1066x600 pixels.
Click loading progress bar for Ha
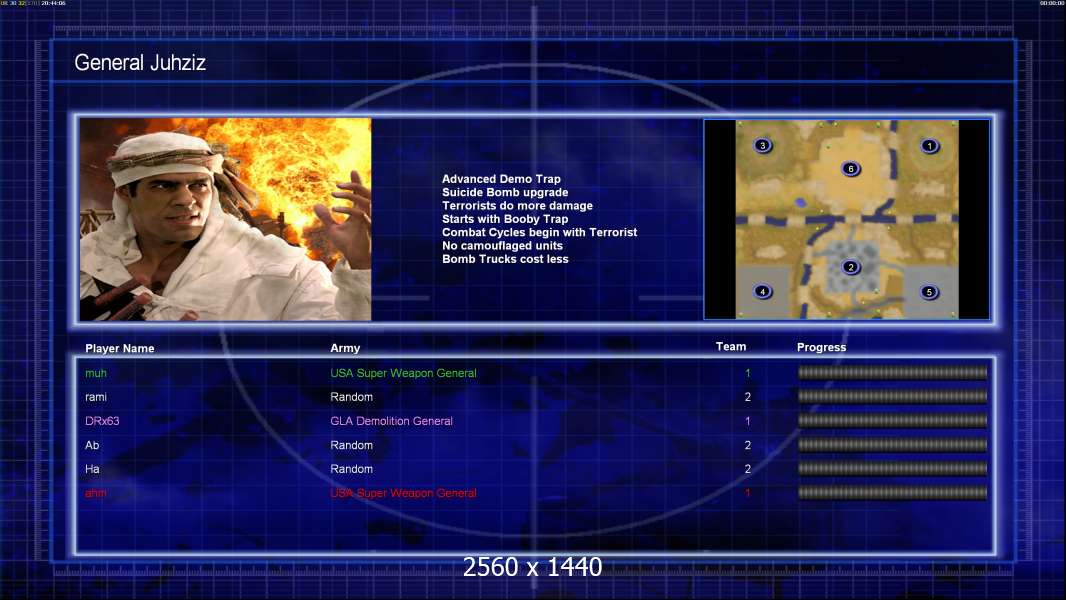[892, 468]
